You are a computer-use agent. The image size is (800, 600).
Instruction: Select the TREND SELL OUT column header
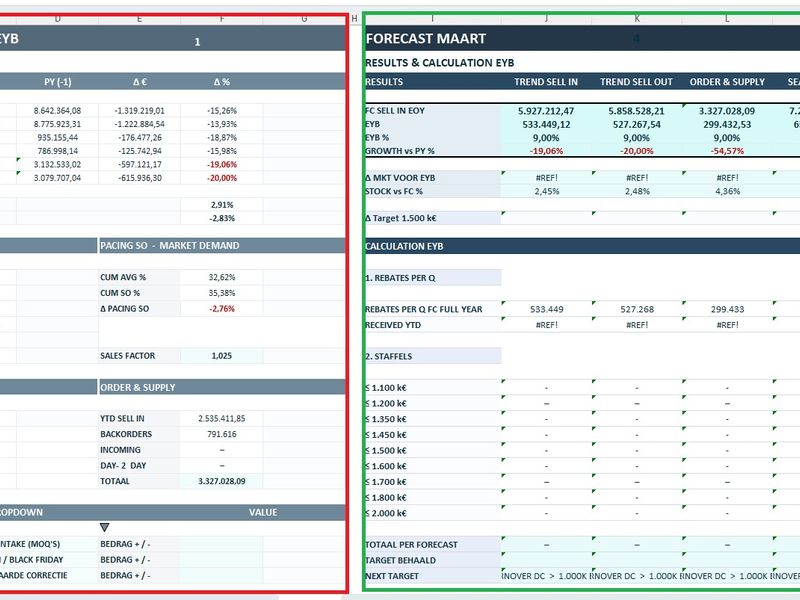click(636, 82)
